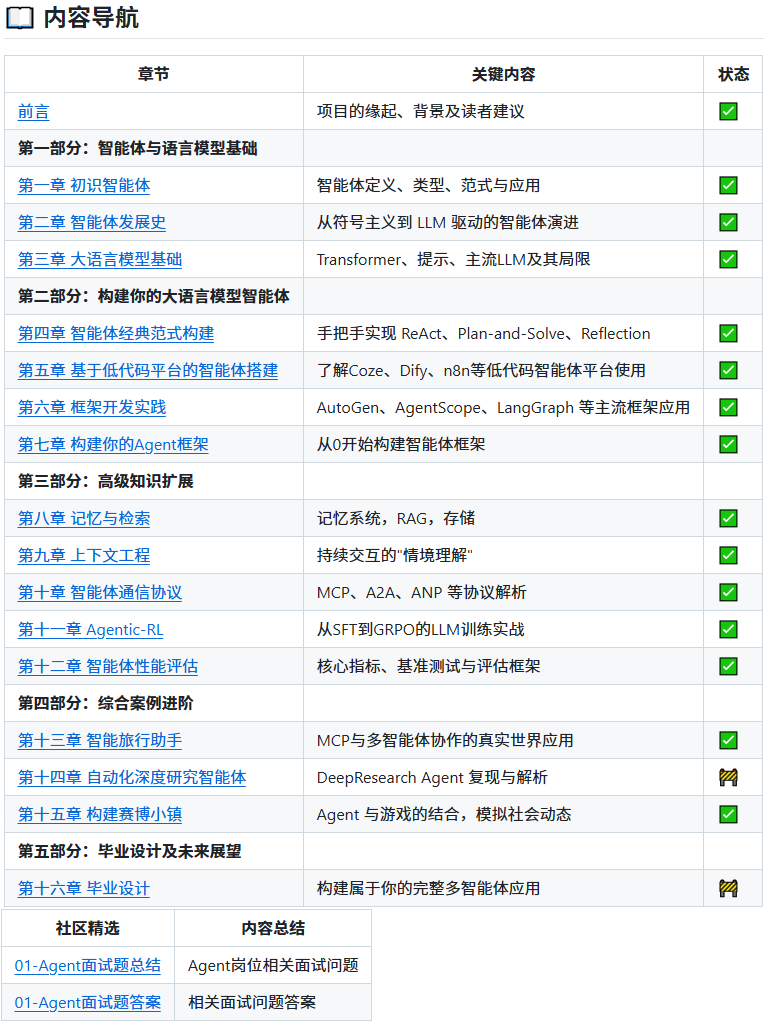The width and height of the screenshot is (764, 1026).
Task: Click green check icon in 第四章 row
Action: pyautogui.click(x=728, y=334)
